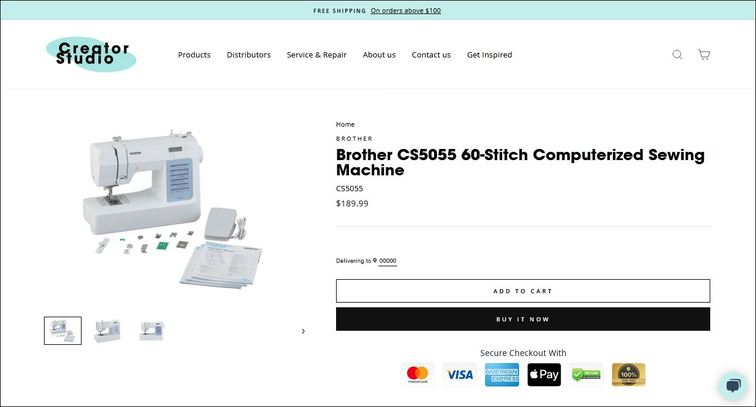
Task: Open the chat bubble widget
Action: 733,385
